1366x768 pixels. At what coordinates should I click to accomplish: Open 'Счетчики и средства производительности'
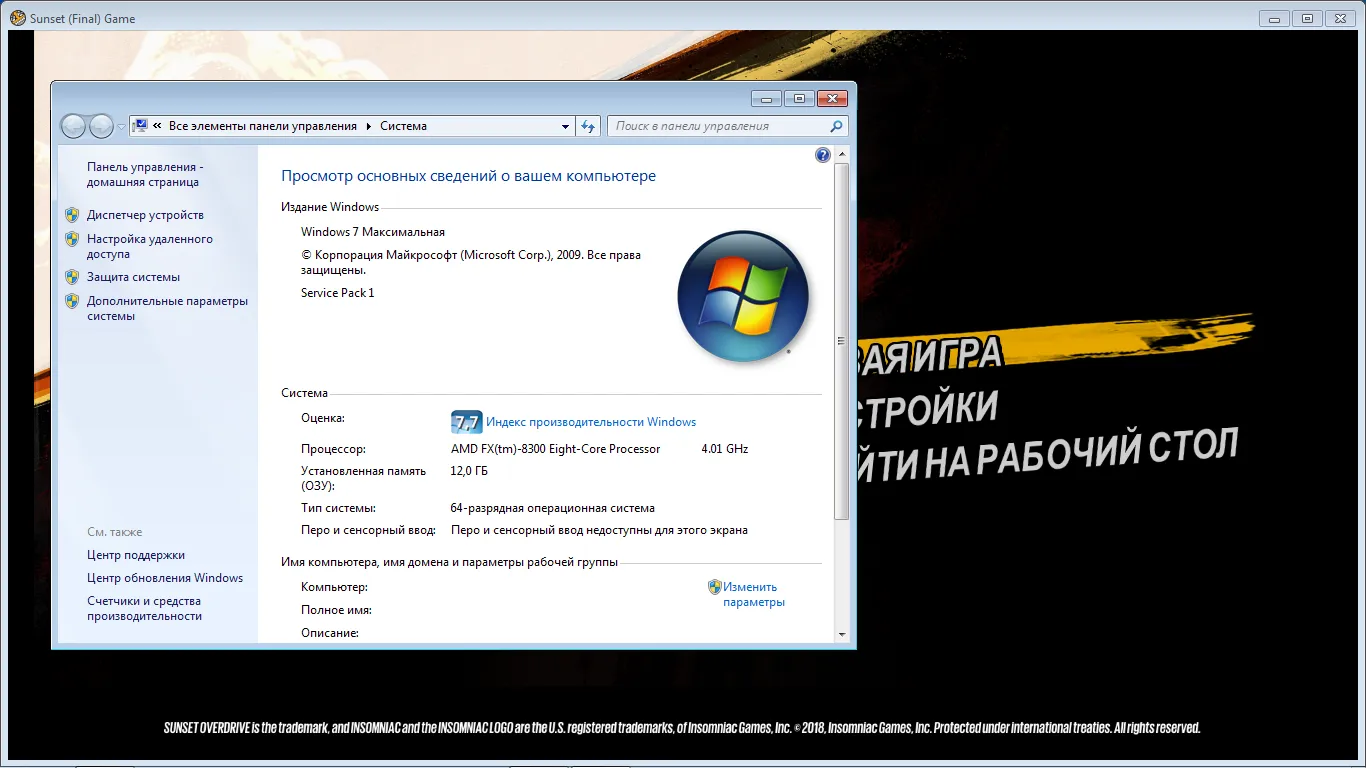coord(145,609)
